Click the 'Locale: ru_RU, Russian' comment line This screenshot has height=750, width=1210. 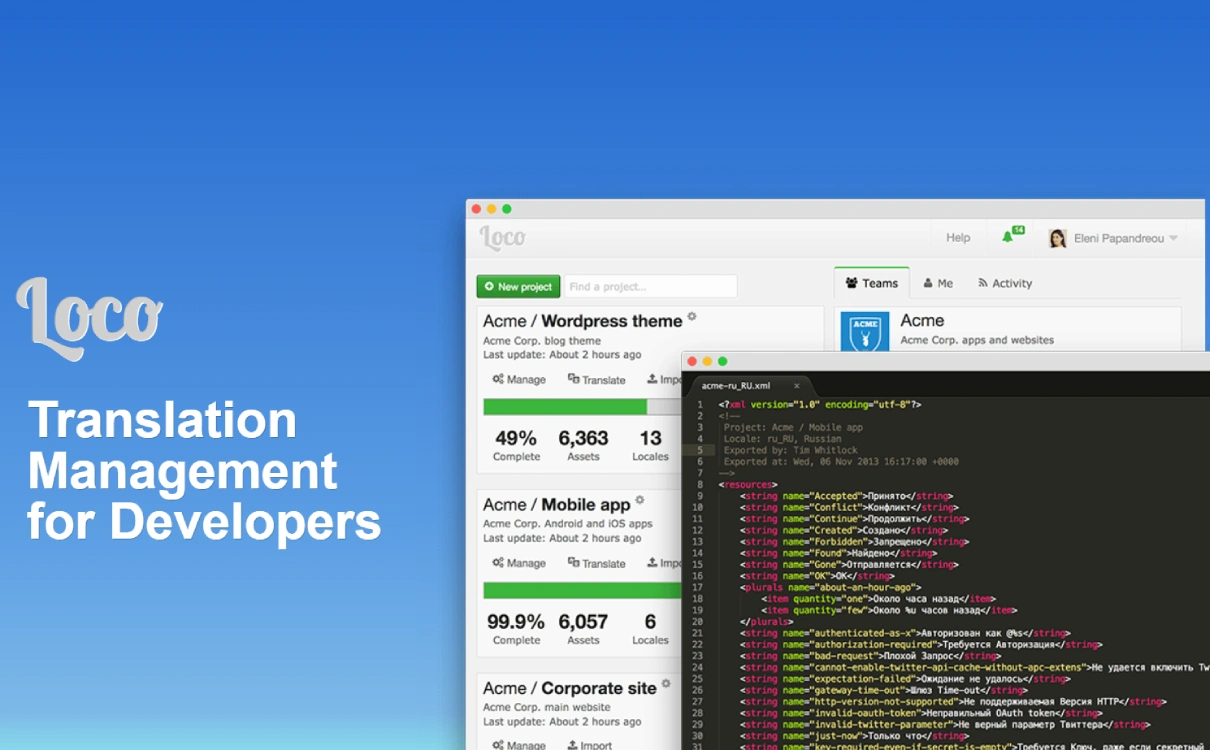click(783, 439)
